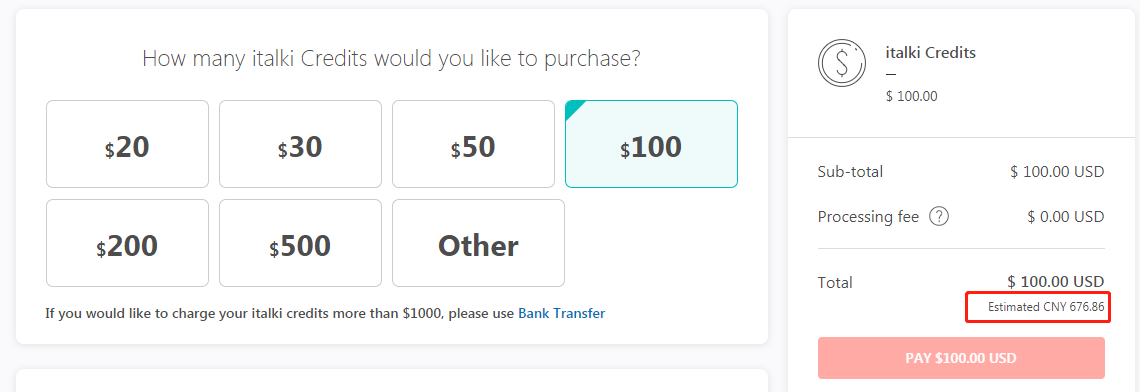Click the Sub-total $ 100.00 USD value
This screenshot has width=1140, height=392.
pos(1057,172)
